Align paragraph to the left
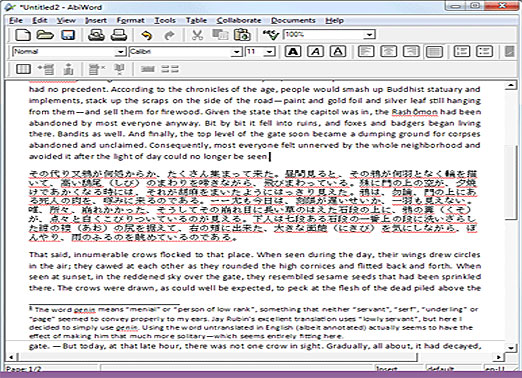The image size is (522, 378). pos(366,51)
